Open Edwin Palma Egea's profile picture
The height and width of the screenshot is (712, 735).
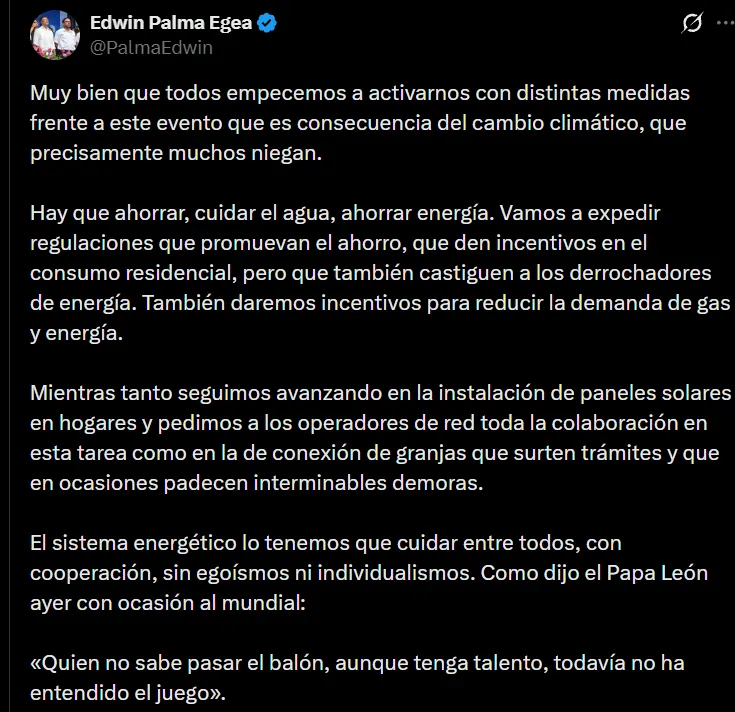pos(55,35)
